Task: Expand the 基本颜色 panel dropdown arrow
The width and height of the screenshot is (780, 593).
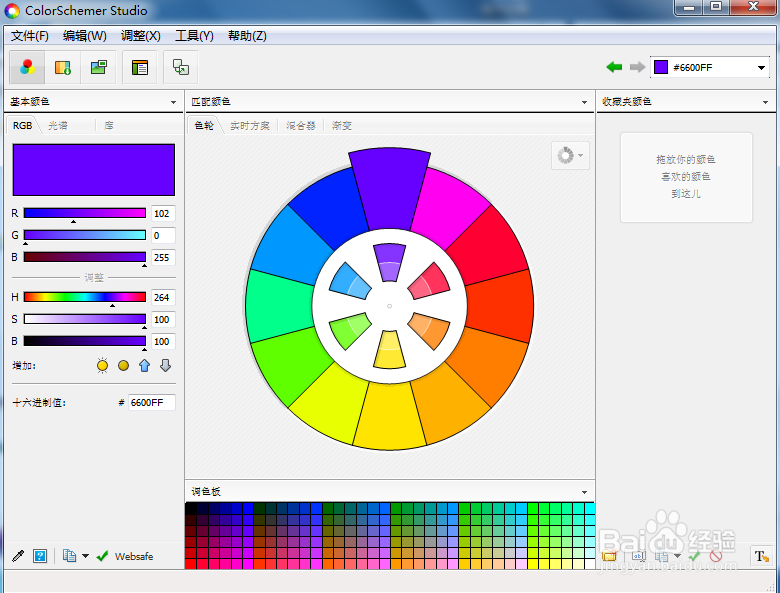Action: 173,102
